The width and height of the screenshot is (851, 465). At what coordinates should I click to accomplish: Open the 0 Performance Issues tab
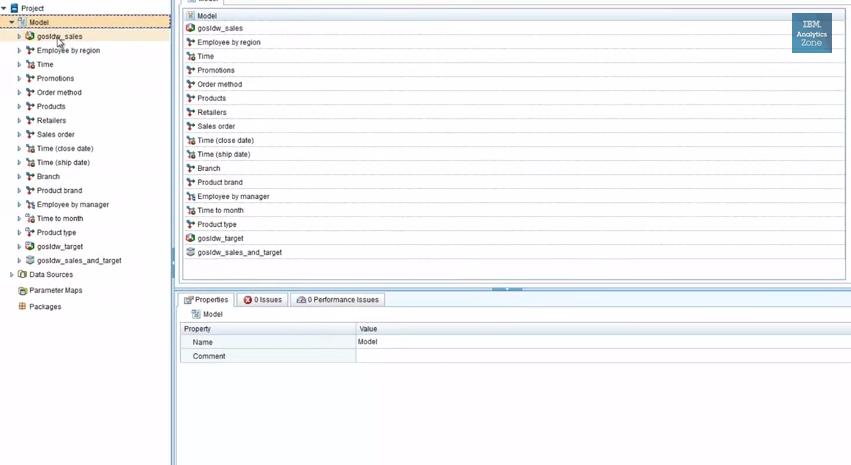click(x=338, y=300)
